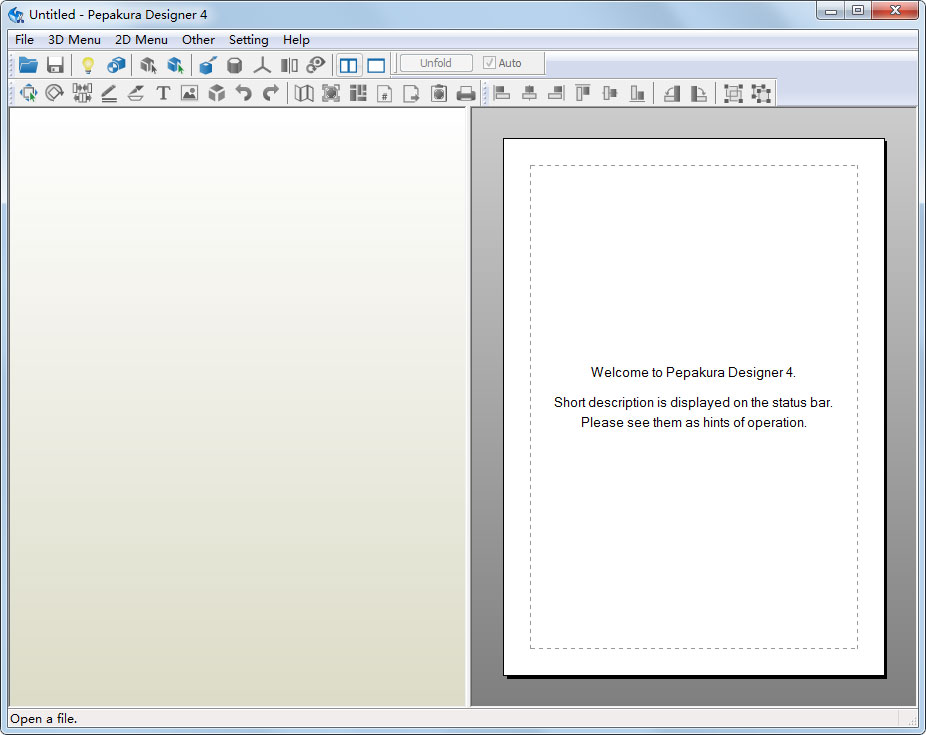Toggle the Auto checkbox
This screenshot has width=926, height=735.
click(489, 63)
